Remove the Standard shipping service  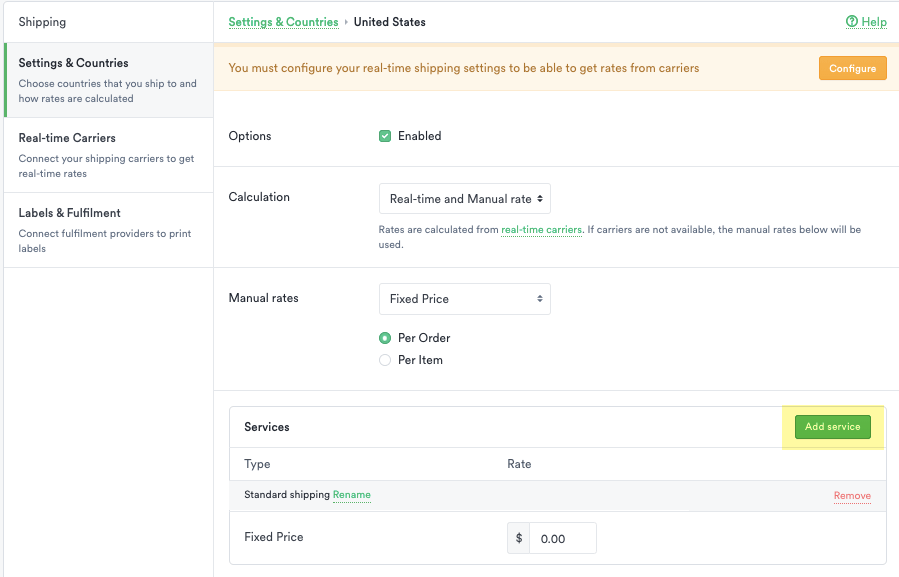coord(852,496)
